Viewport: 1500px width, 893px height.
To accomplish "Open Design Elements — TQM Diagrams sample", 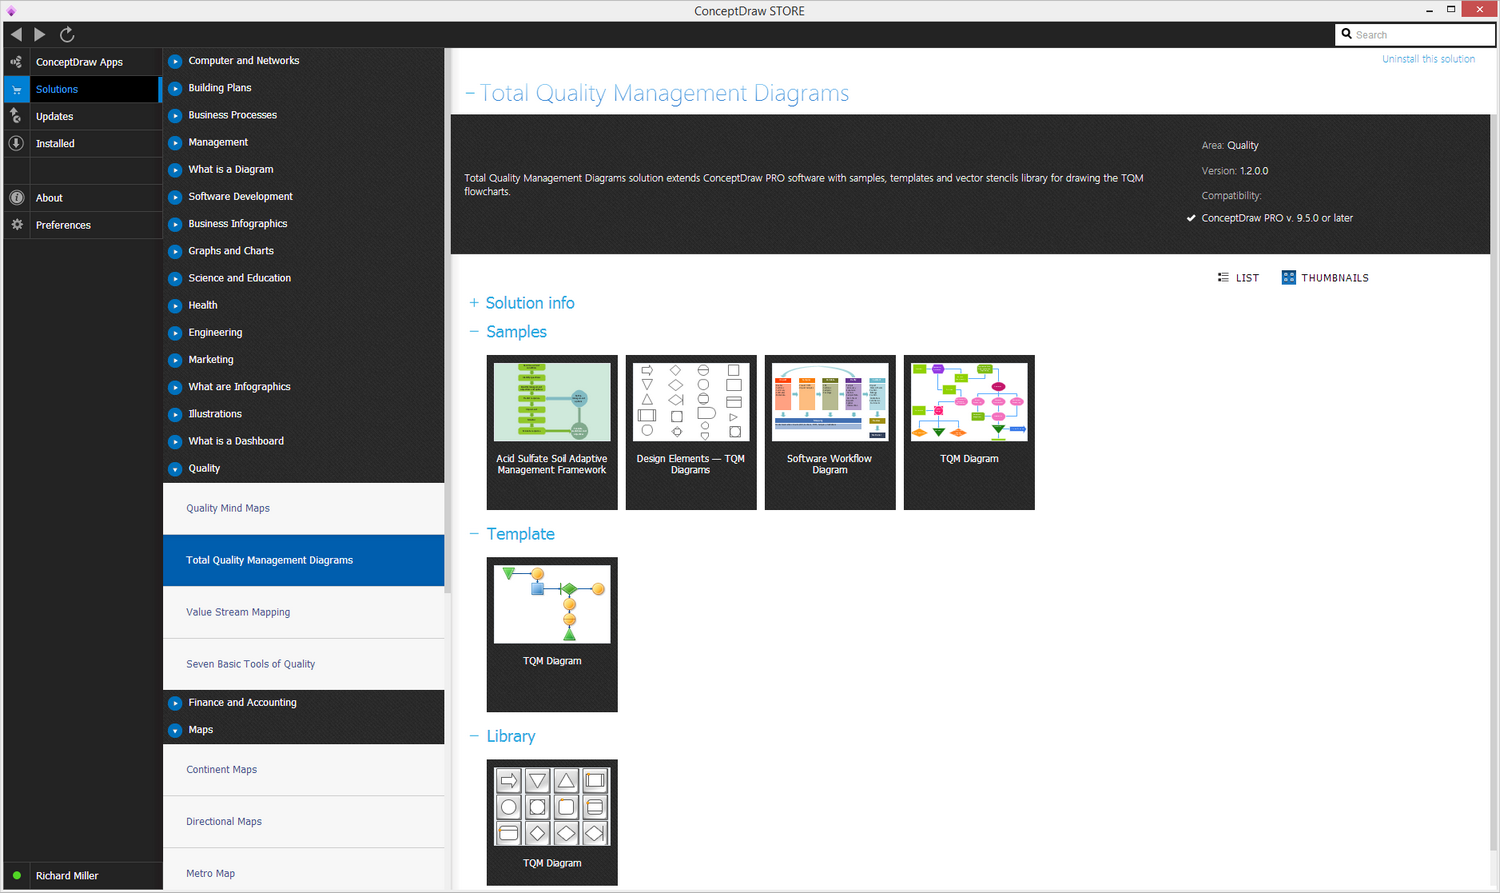I will pos(691,432).
